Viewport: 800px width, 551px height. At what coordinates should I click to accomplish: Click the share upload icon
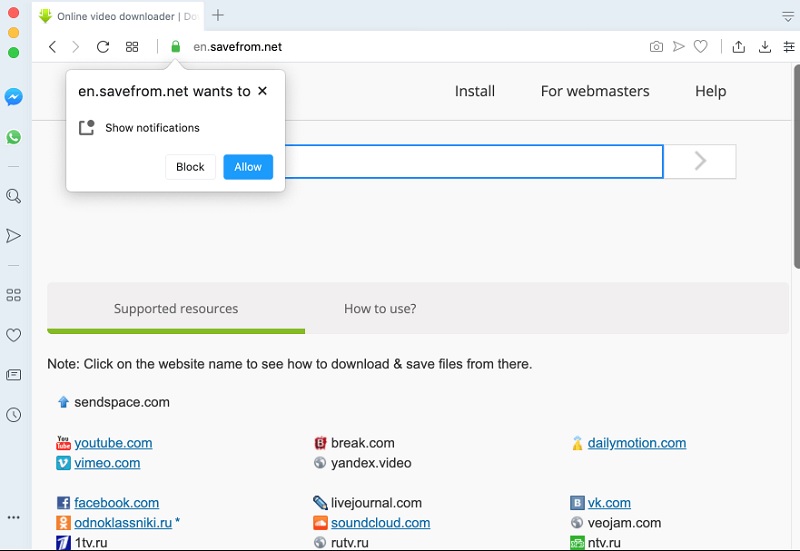[739, 47]
